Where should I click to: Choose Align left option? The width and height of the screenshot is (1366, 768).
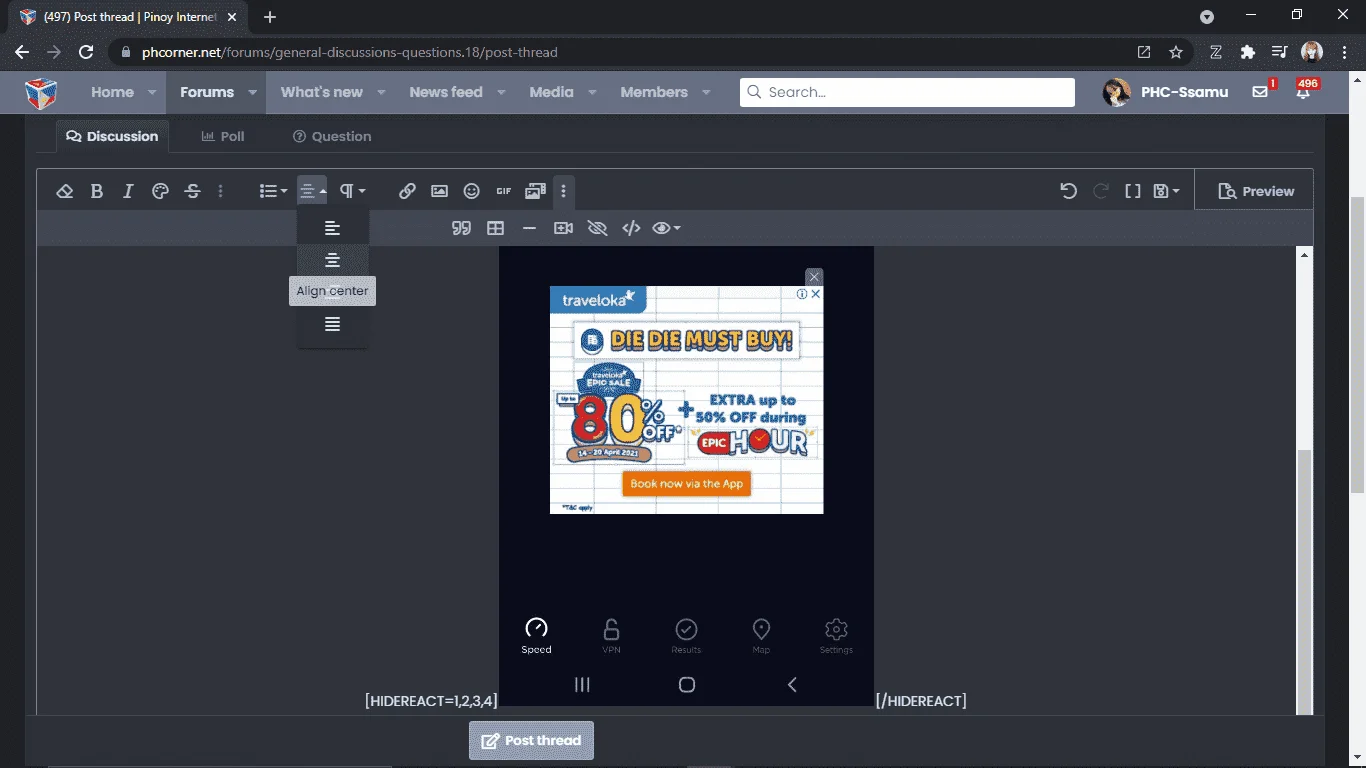[333, 228]
